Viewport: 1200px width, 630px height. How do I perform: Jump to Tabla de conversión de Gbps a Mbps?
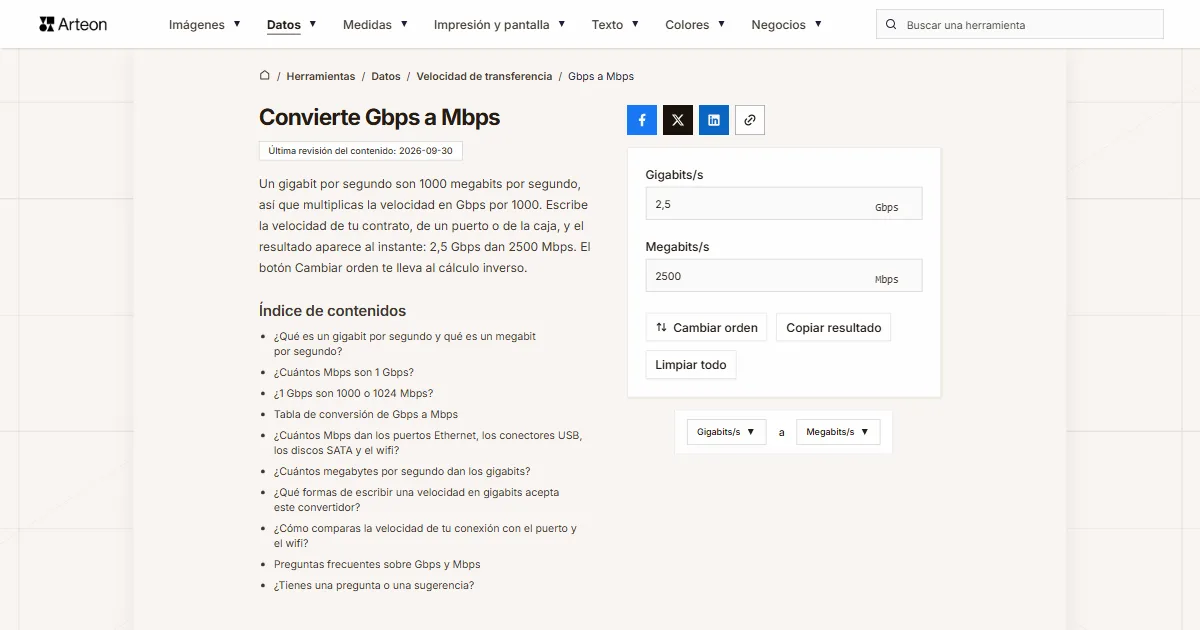(366, 414)
